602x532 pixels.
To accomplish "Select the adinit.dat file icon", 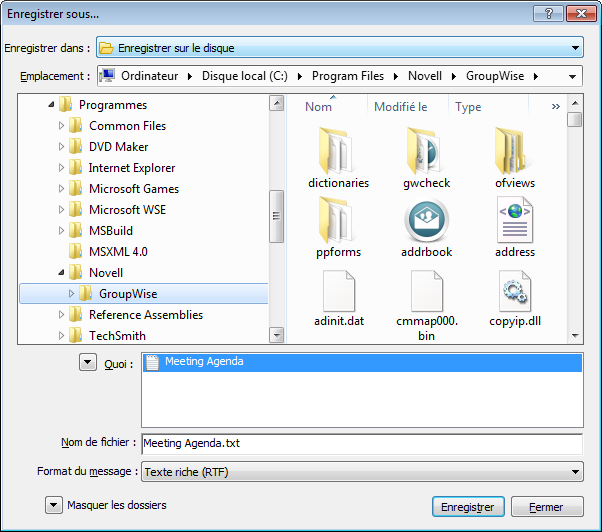I will point(339,291).
